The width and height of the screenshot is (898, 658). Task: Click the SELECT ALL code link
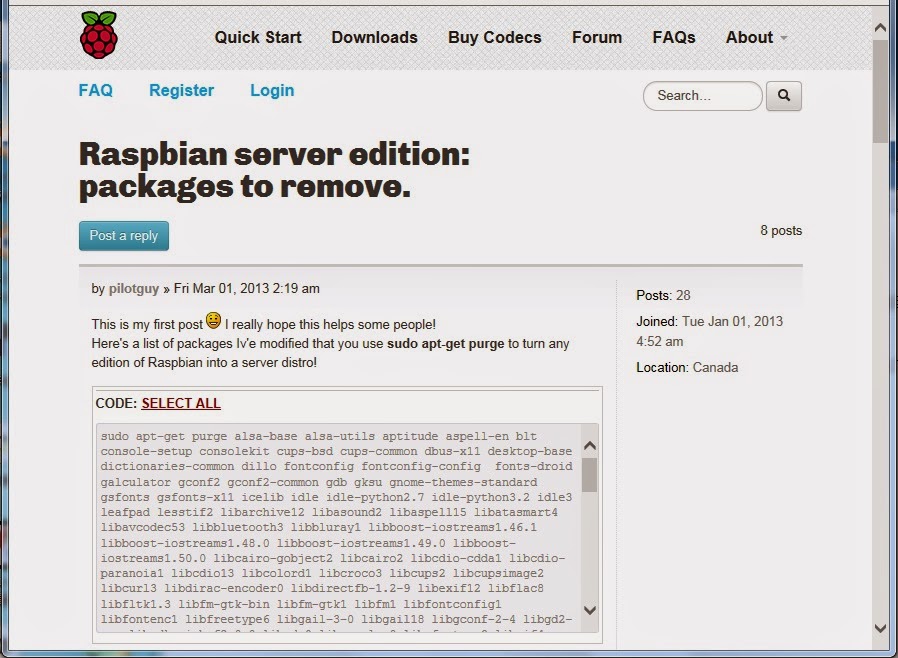[x=181, y=403]
